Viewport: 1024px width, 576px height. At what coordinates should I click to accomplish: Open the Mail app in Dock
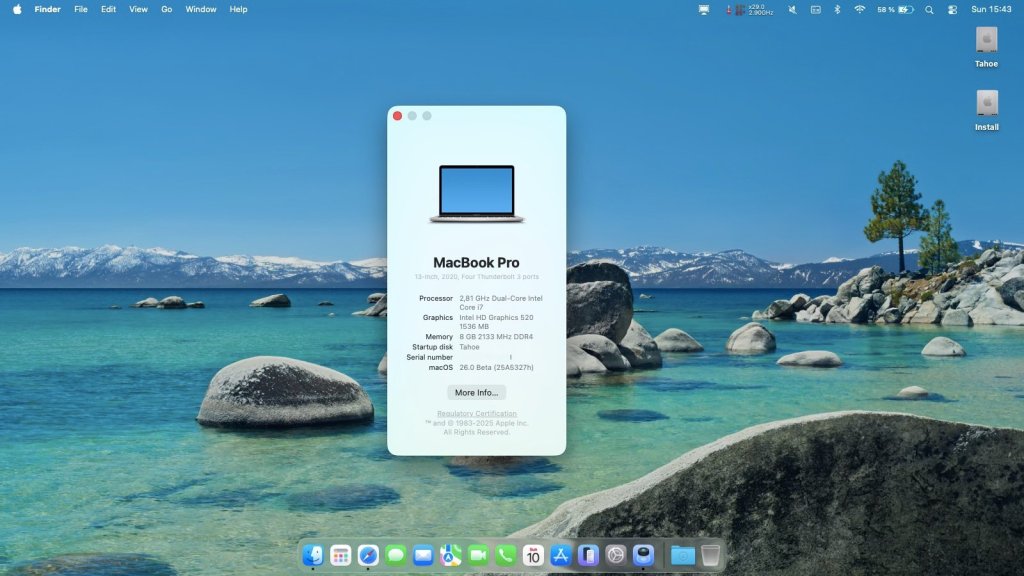coord(423,555)
